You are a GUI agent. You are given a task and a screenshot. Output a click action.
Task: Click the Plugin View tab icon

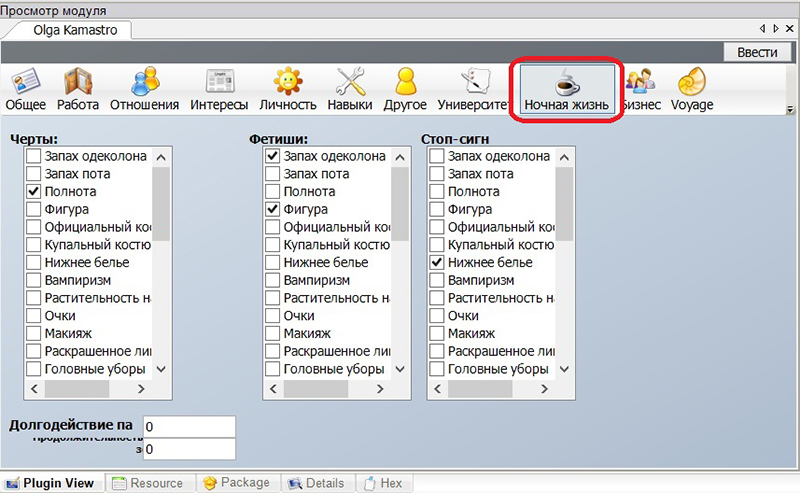click(x=12, y=483)
